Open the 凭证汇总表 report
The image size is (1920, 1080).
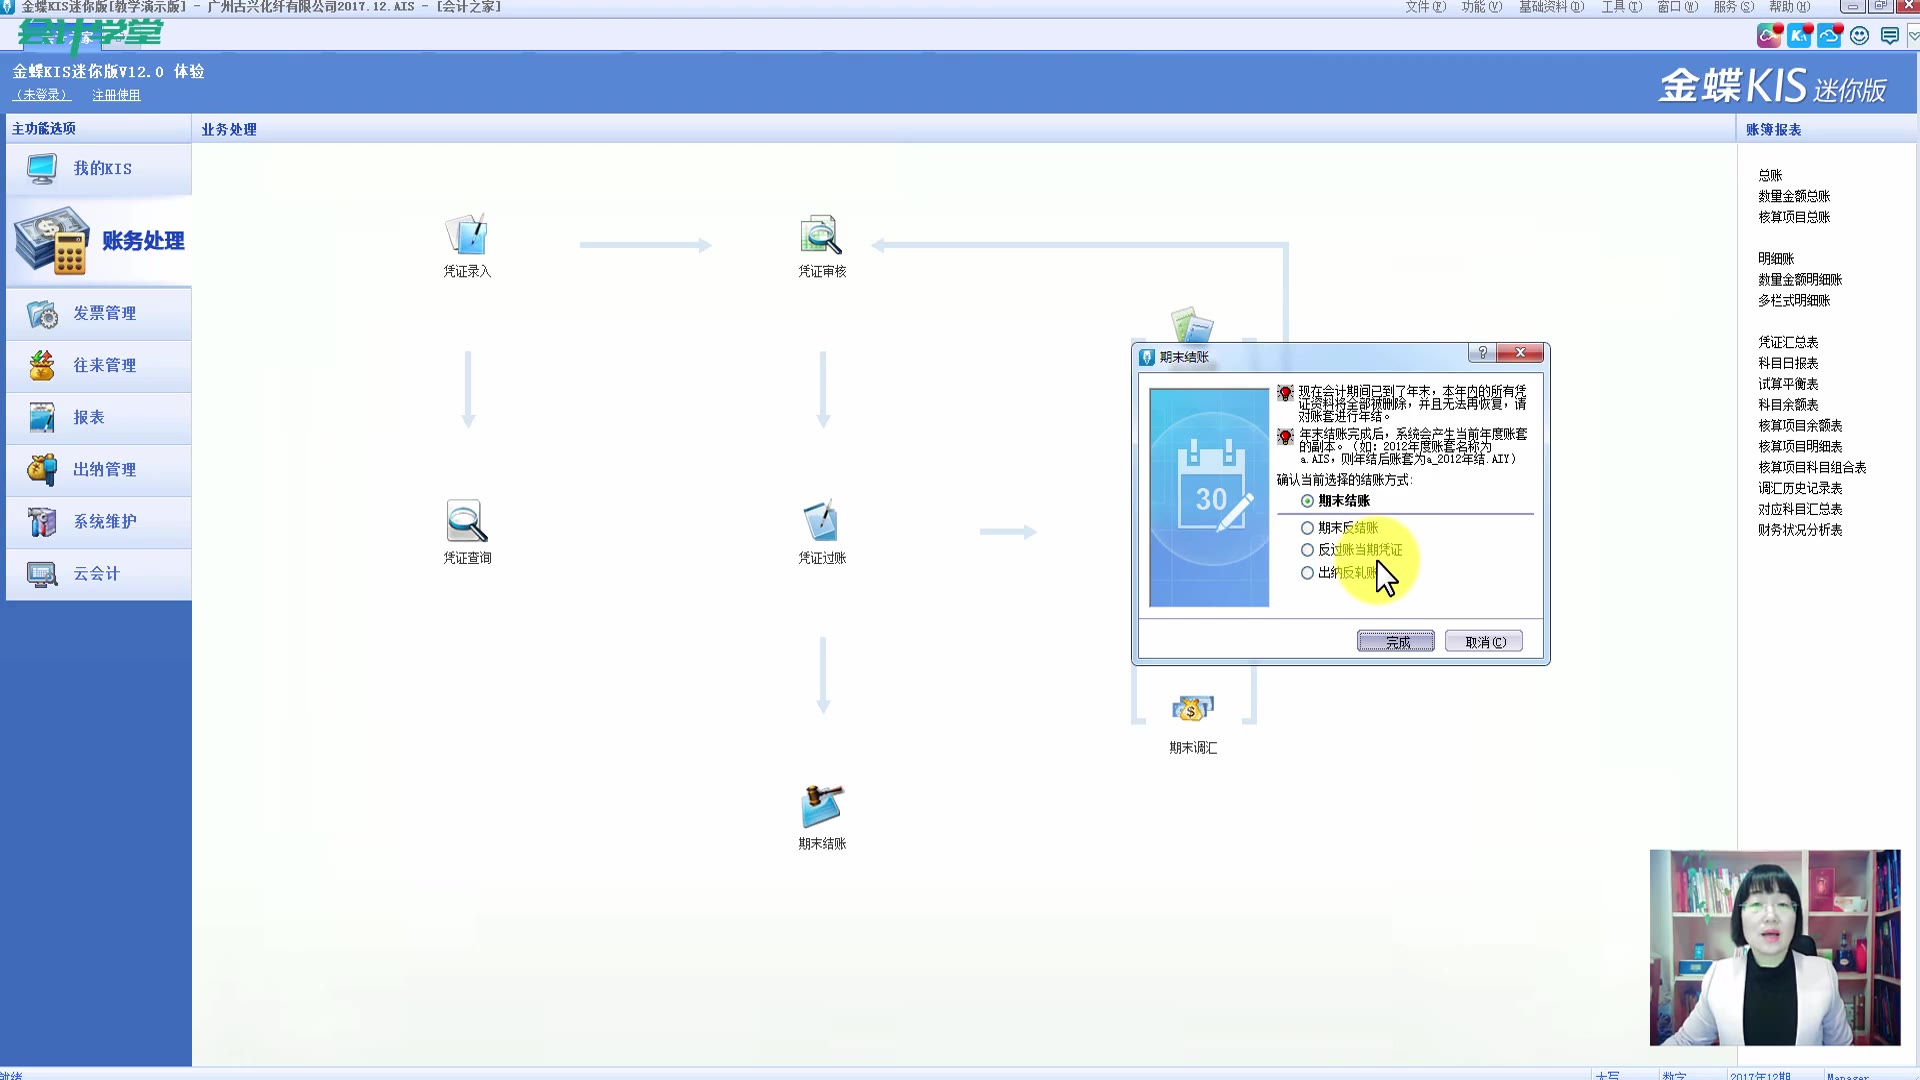1788,343
